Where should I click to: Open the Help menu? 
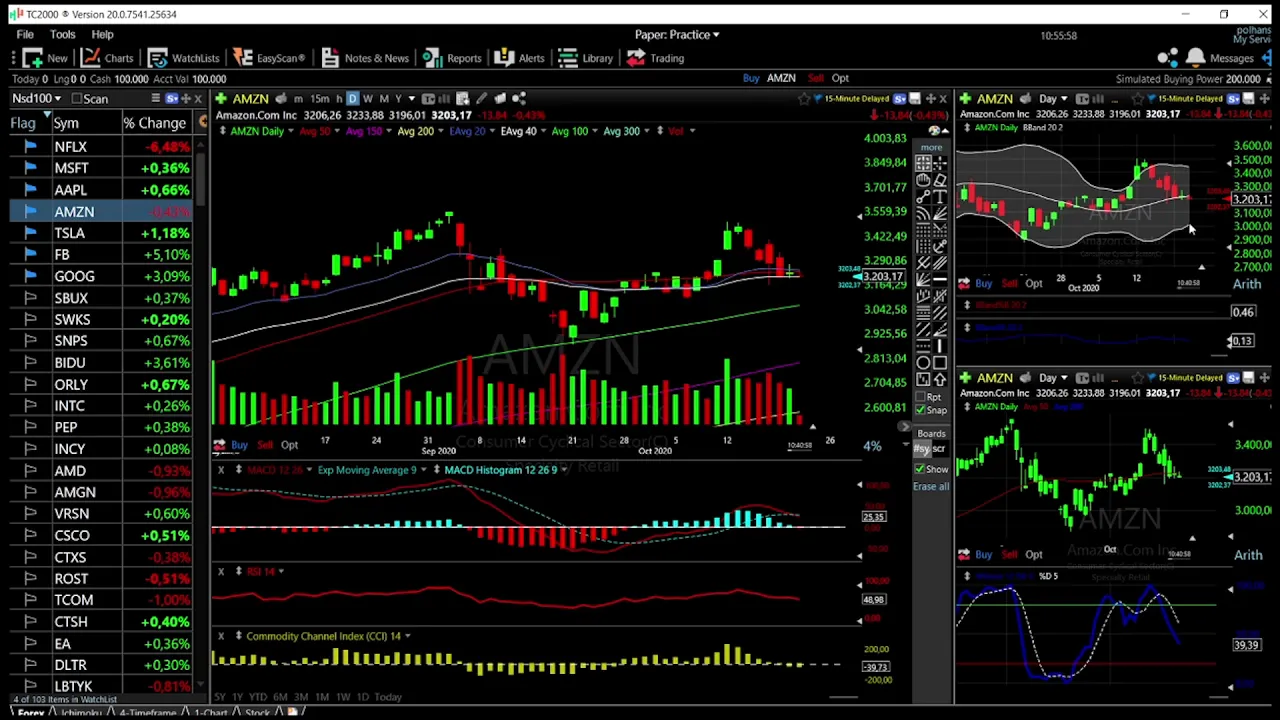[102, 35]
